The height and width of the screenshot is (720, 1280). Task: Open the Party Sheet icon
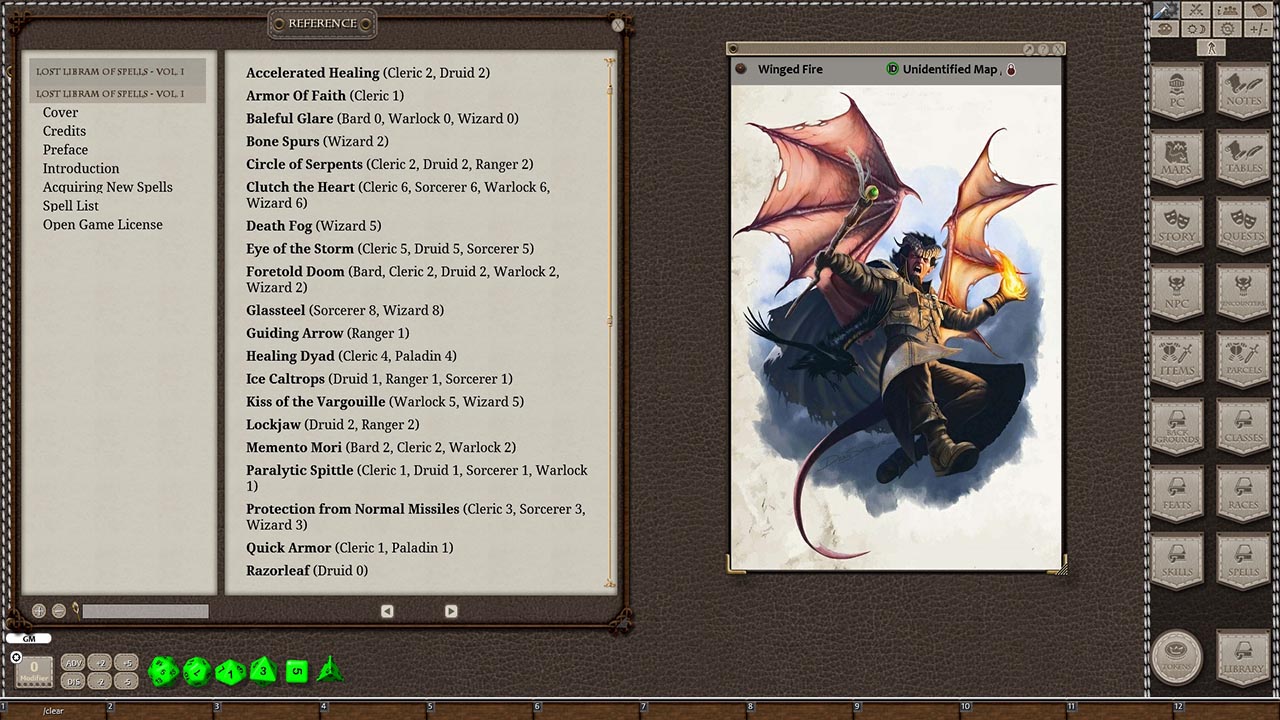pos(1228,10)
